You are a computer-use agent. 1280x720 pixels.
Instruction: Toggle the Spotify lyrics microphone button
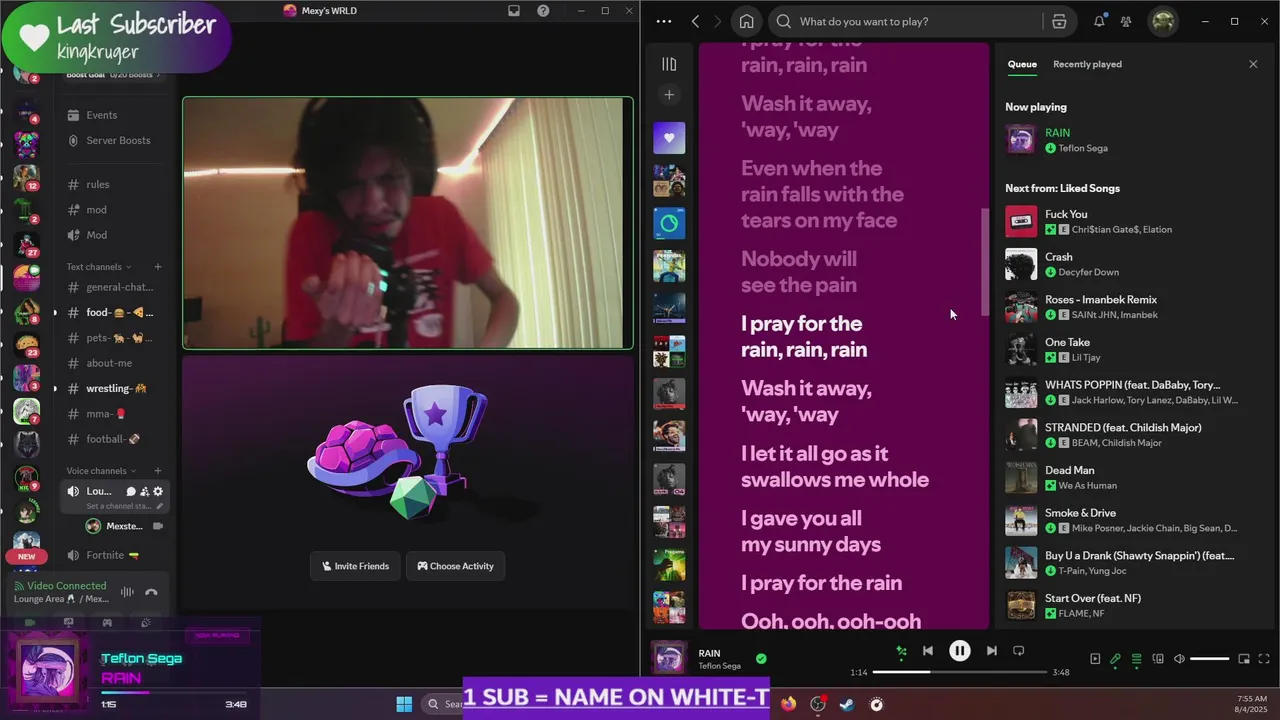click(x=1116, y=659)
